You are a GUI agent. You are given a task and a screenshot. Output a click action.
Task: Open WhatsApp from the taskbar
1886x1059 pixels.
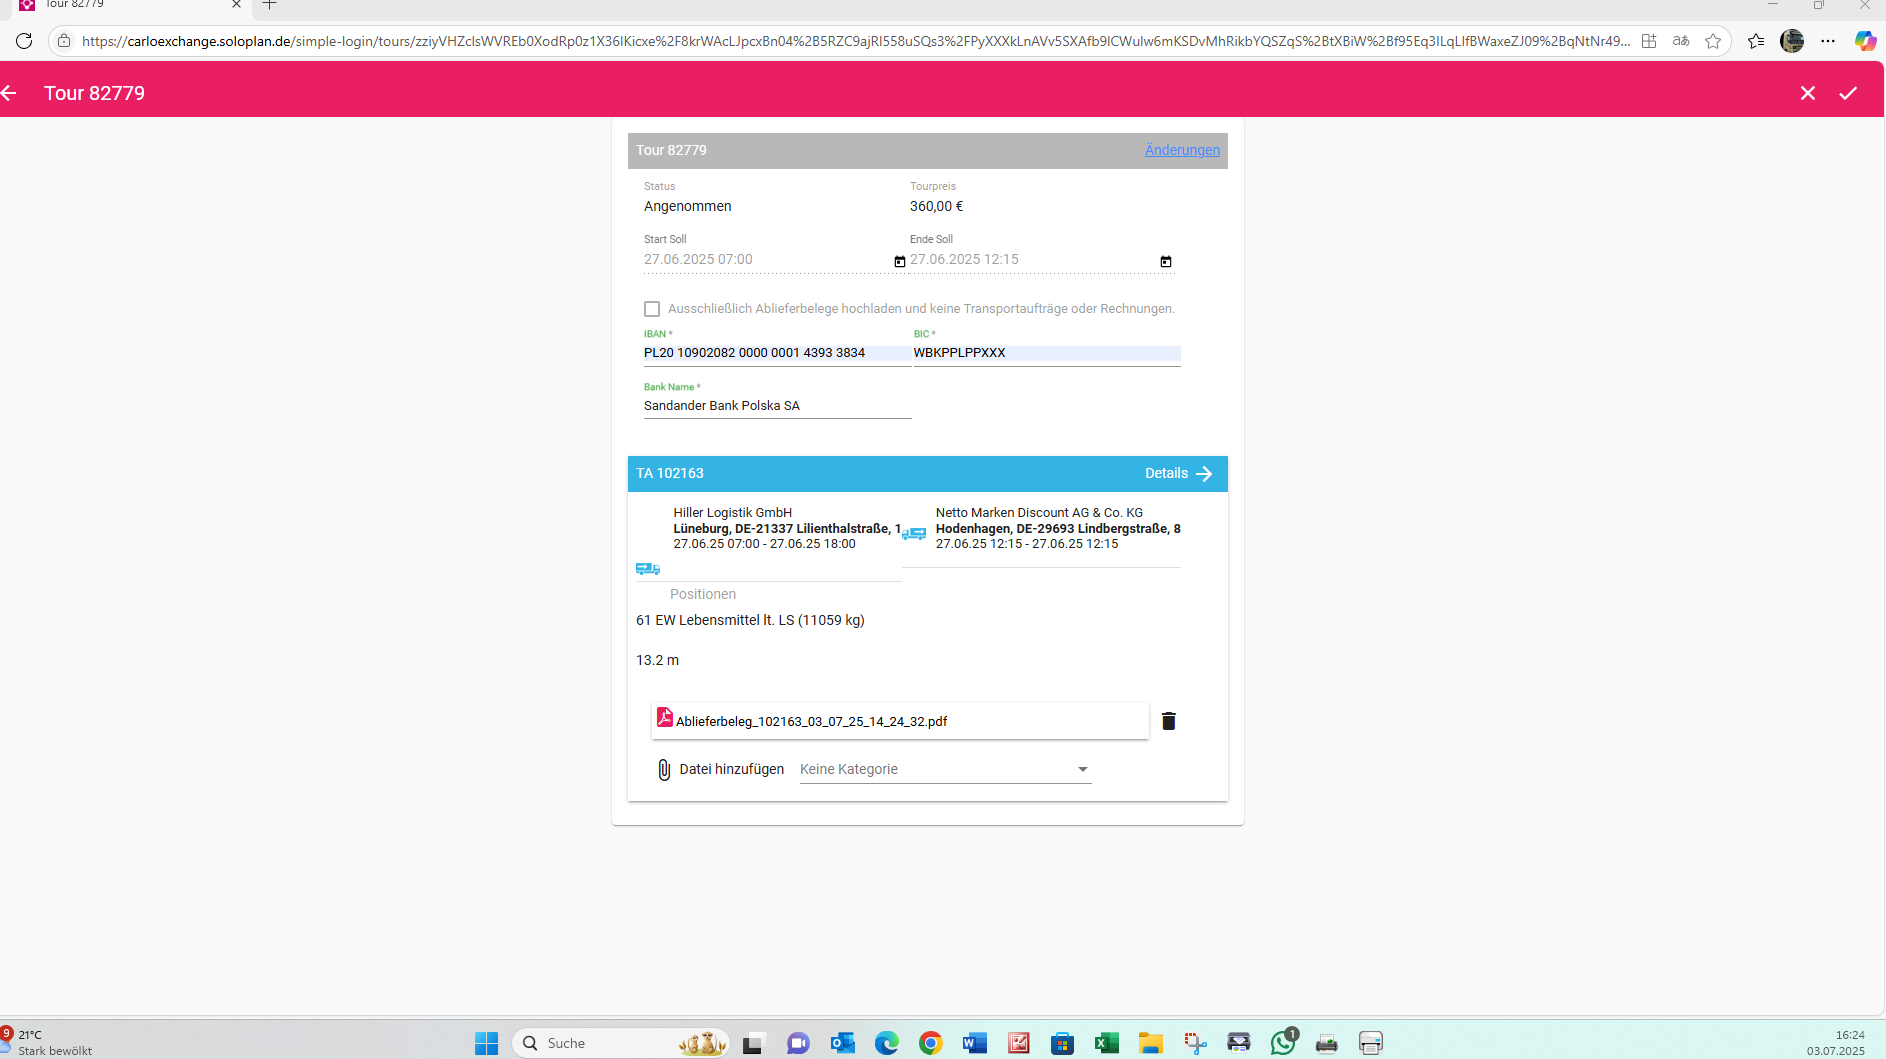[1283, 1043]
